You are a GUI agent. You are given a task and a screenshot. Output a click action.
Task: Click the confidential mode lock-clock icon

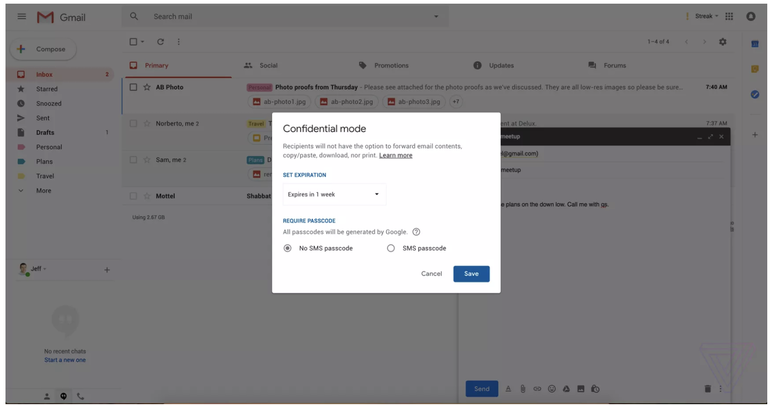595,388
